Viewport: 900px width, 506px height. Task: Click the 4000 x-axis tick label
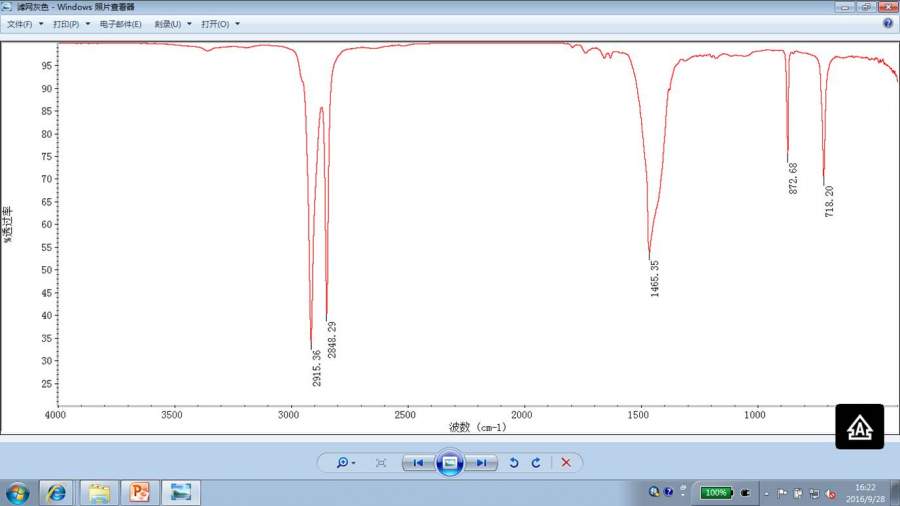pos(55,415)
